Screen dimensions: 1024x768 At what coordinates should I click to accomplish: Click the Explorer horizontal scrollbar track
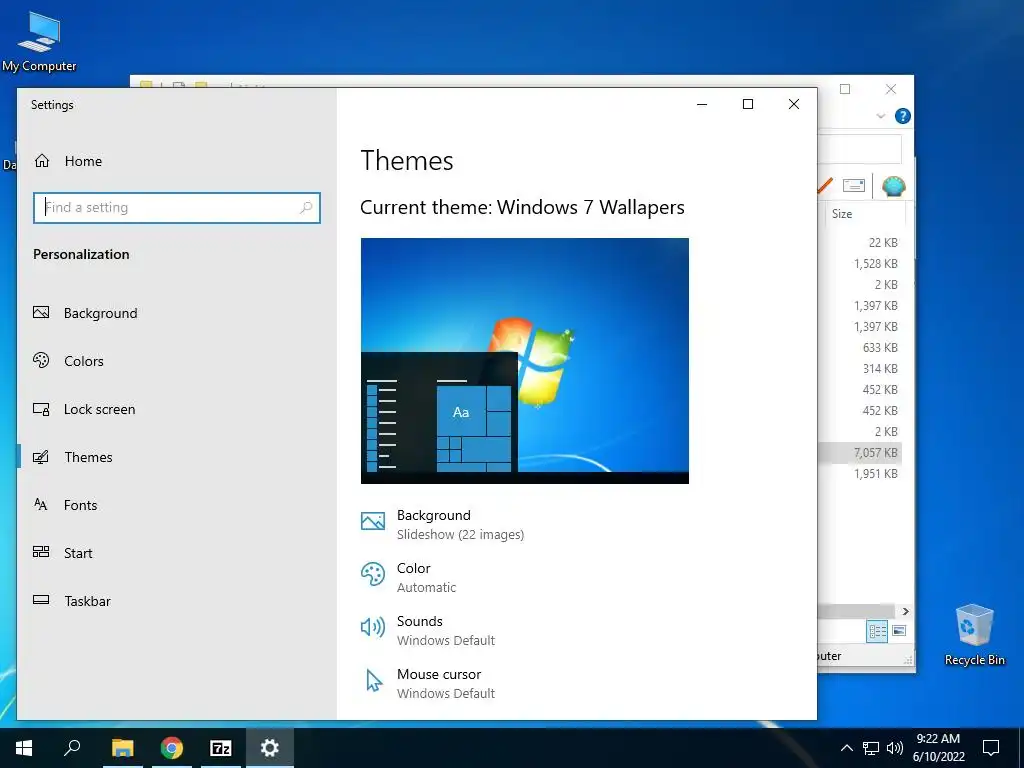pos(858,611)
